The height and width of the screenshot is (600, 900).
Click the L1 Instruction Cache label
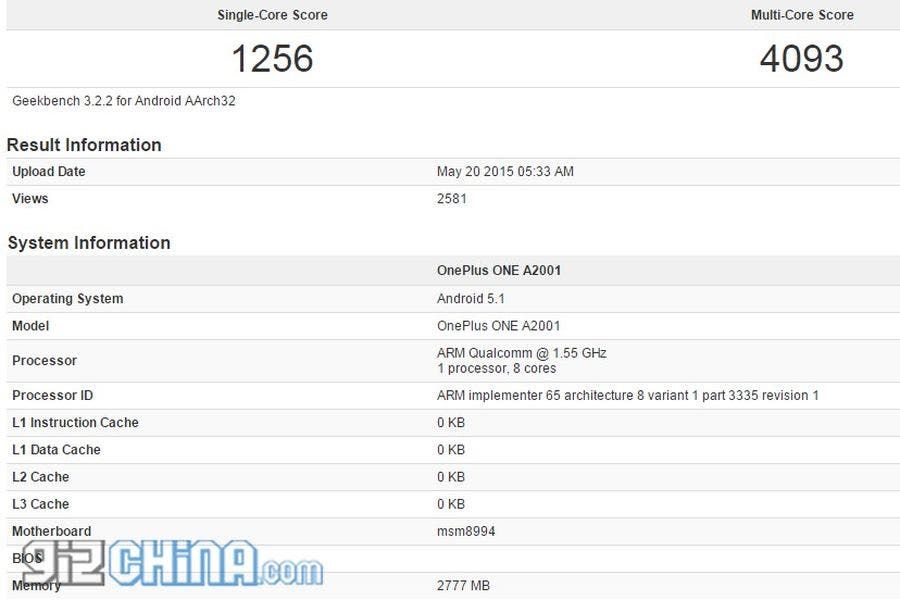click(x=75, y=423)
